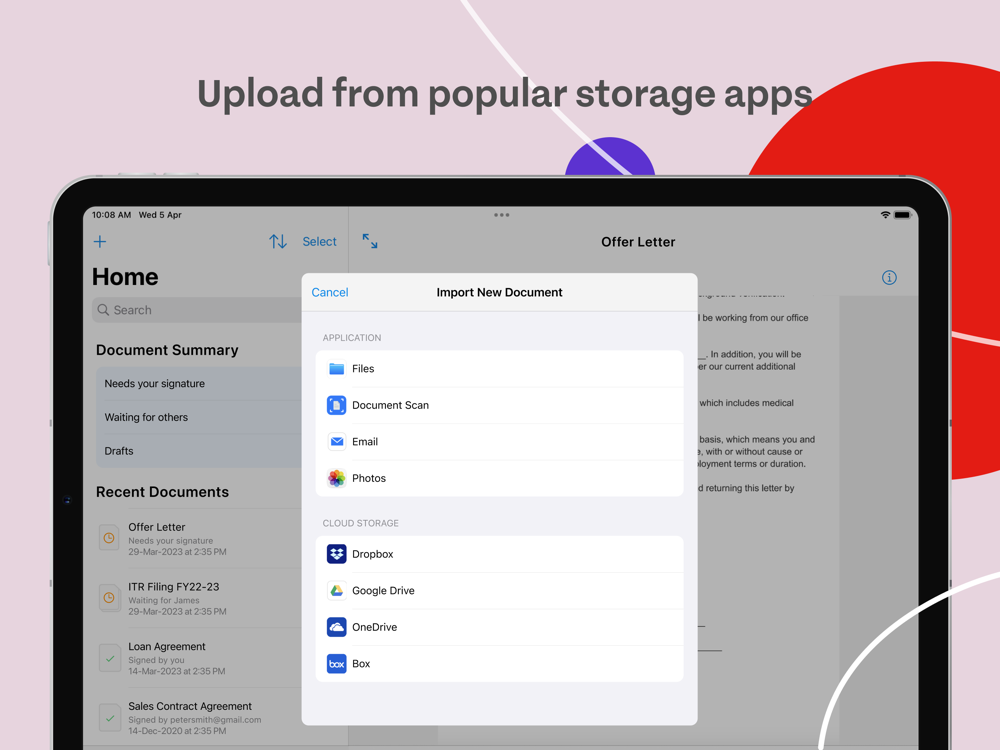
Task: Open the info icon for Offer Letter
Action: tap(889, 277)
